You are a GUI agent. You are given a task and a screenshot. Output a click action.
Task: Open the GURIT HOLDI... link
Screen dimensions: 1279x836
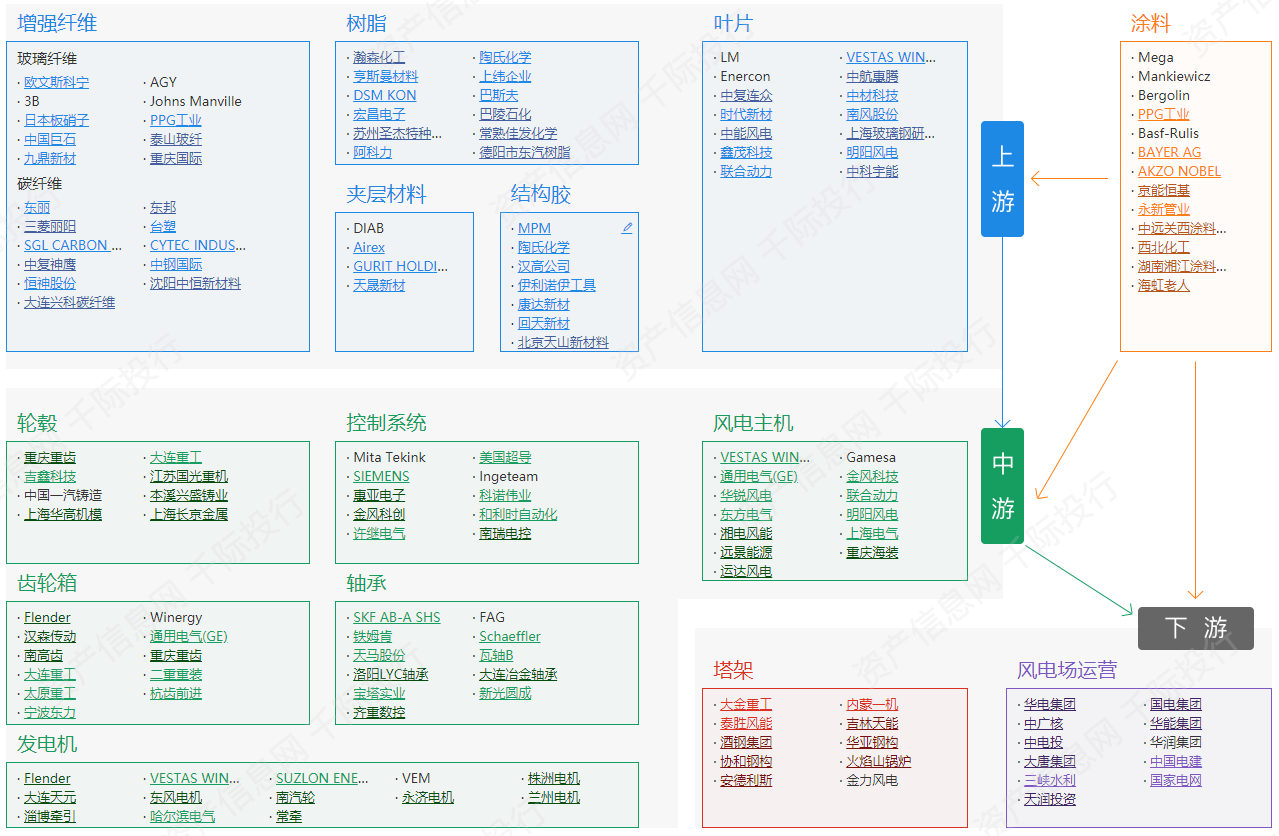pyautogui.click(x=401, y=266)
